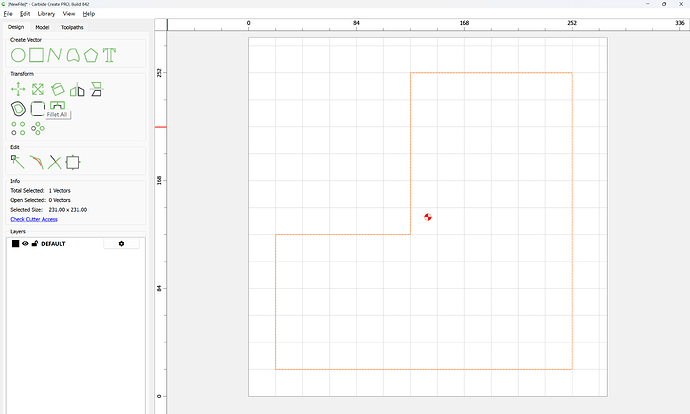The image size is (690, 414).
Task: Select the red and green X tool in the Edit group
Action: point(55,162)
